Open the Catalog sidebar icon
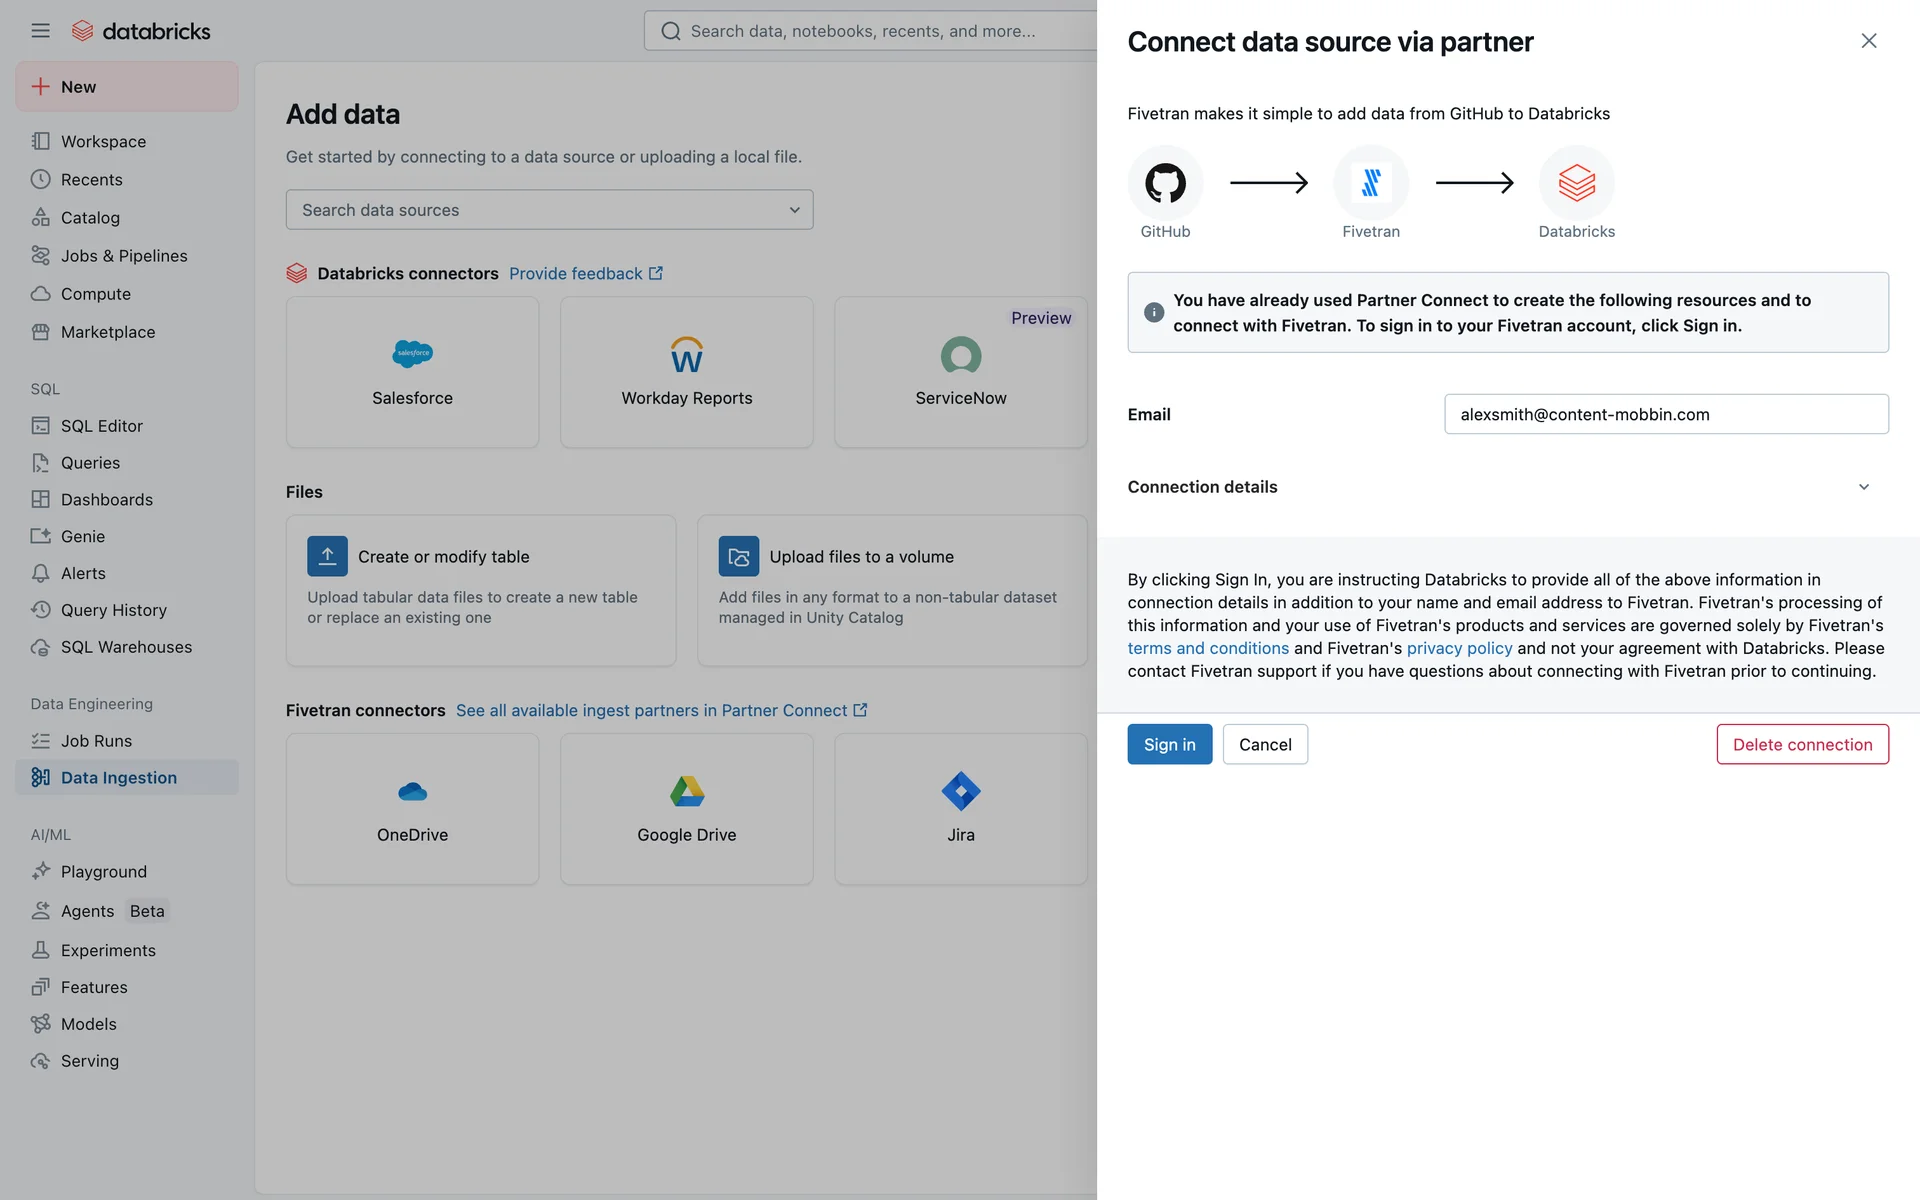The height and width of the screenshot is (1200, 1920). pos(40,217)
